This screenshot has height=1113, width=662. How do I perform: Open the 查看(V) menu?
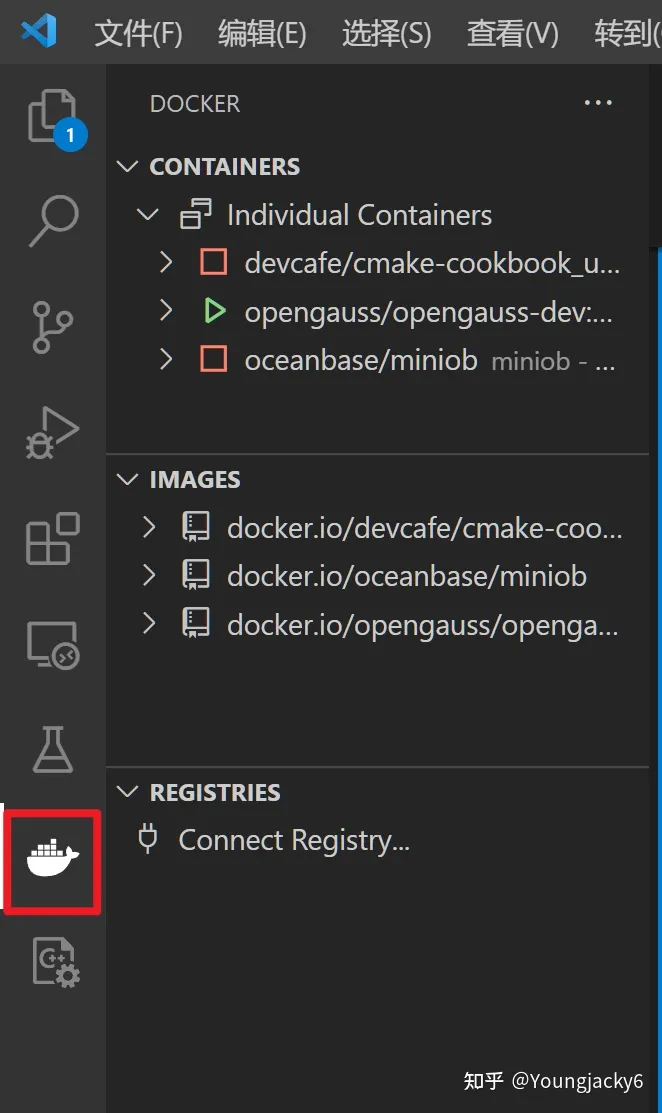512,32
